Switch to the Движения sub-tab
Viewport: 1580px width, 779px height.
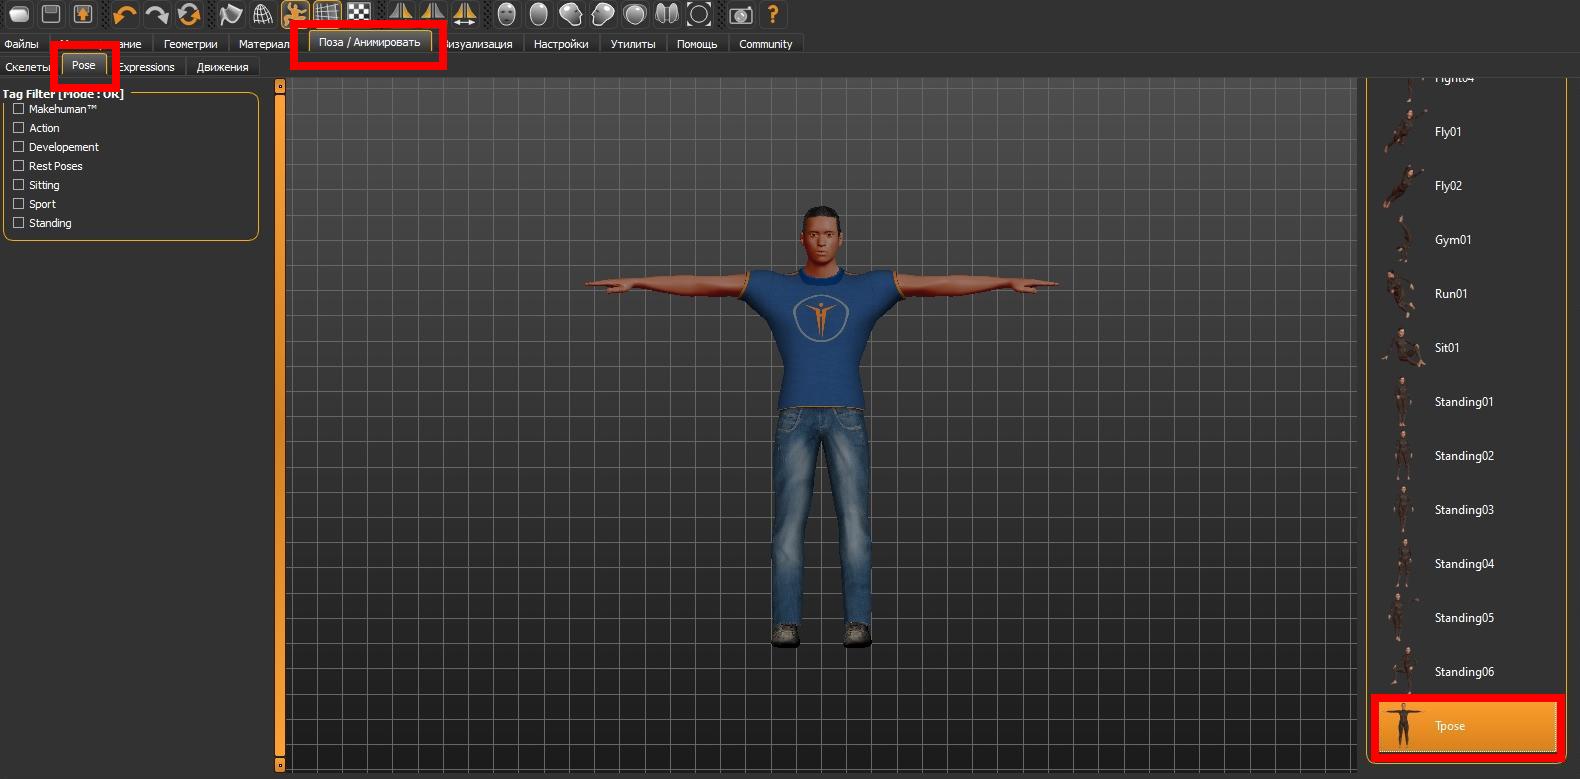[223, 67]
